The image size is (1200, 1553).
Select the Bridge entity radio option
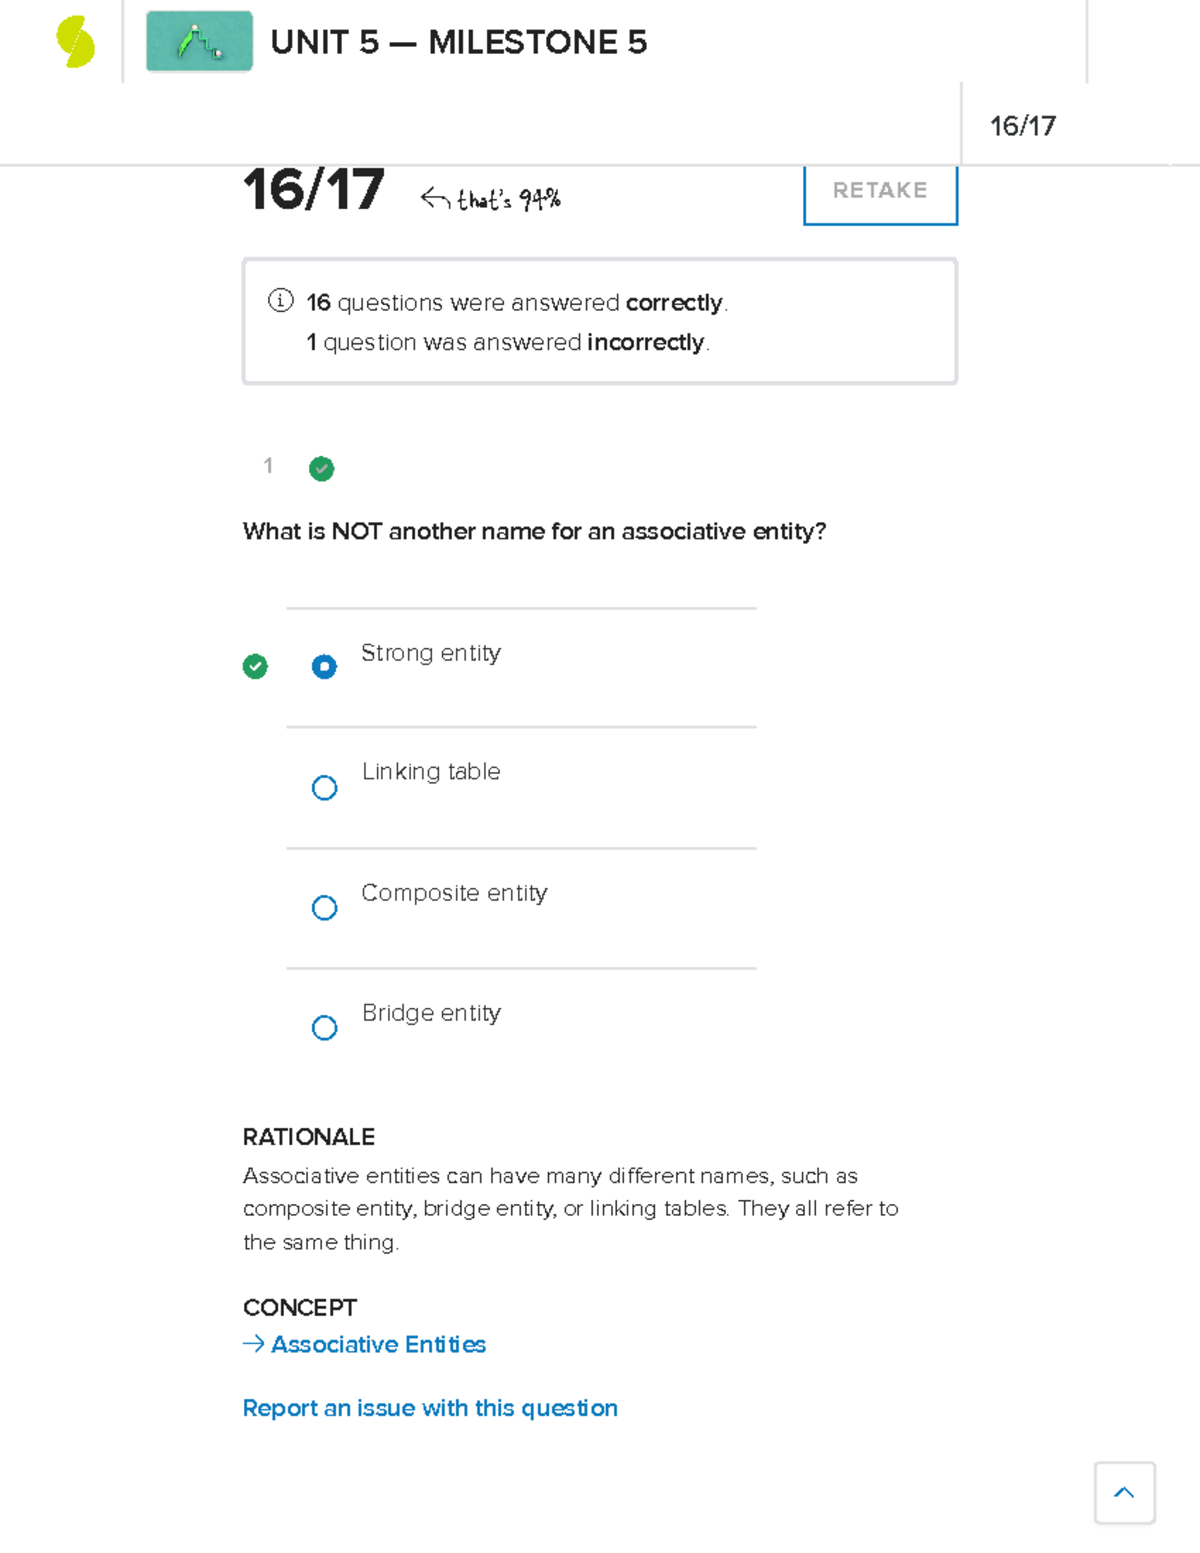(x=324, y=1028)
